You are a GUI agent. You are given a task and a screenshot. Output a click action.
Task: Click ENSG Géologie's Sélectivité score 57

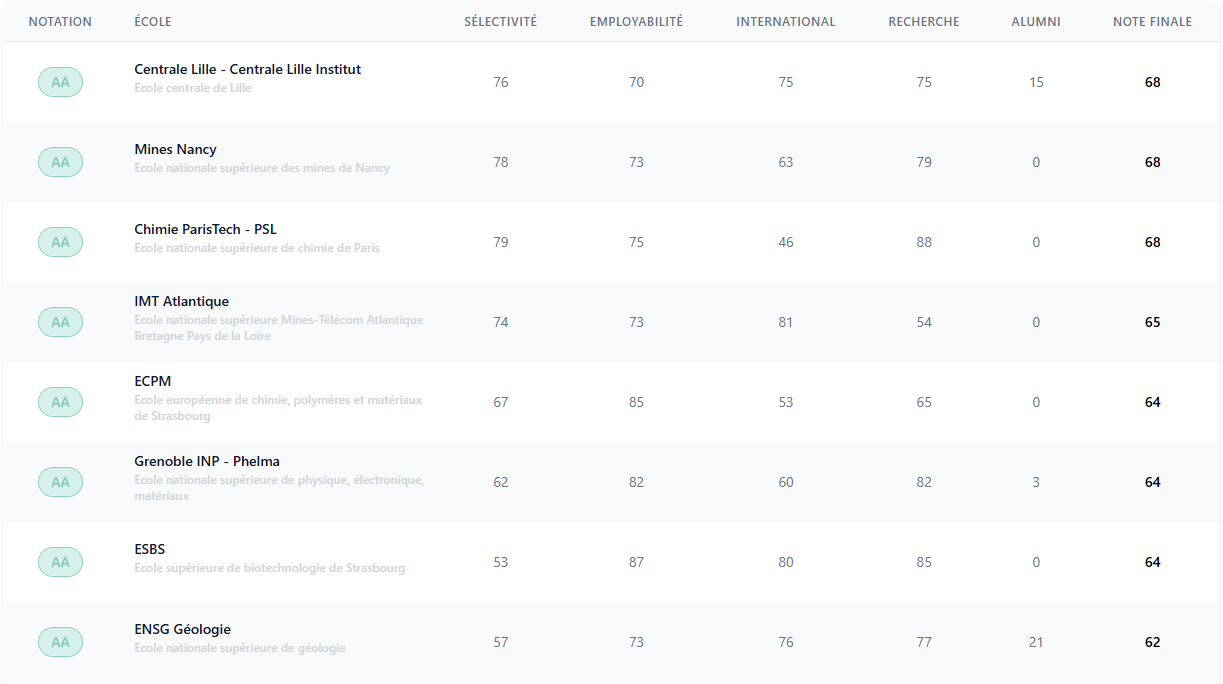(x=501, y=642)
